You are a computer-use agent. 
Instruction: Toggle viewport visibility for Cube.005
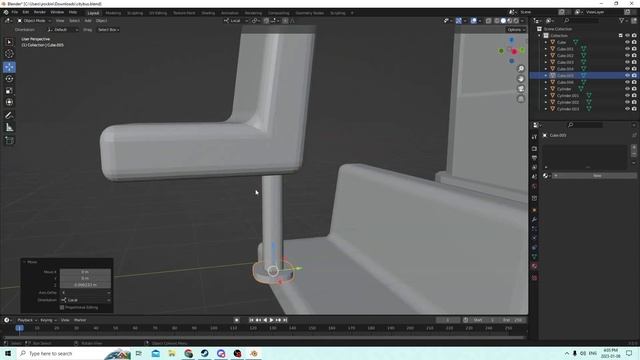pyautogui.click(x=627, y=76)
